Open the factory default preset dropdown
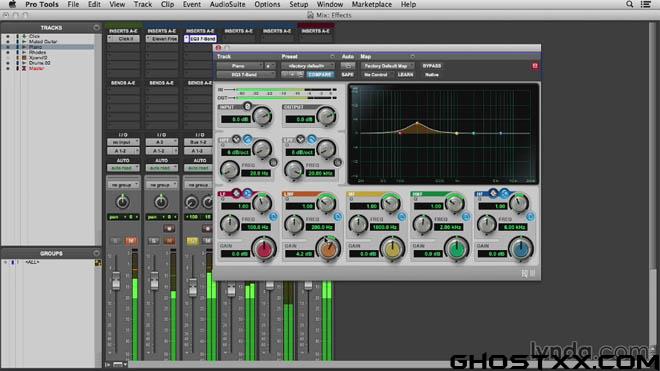Image resolution: width=660 pixels, height=371 pixels. pos(307,66)
